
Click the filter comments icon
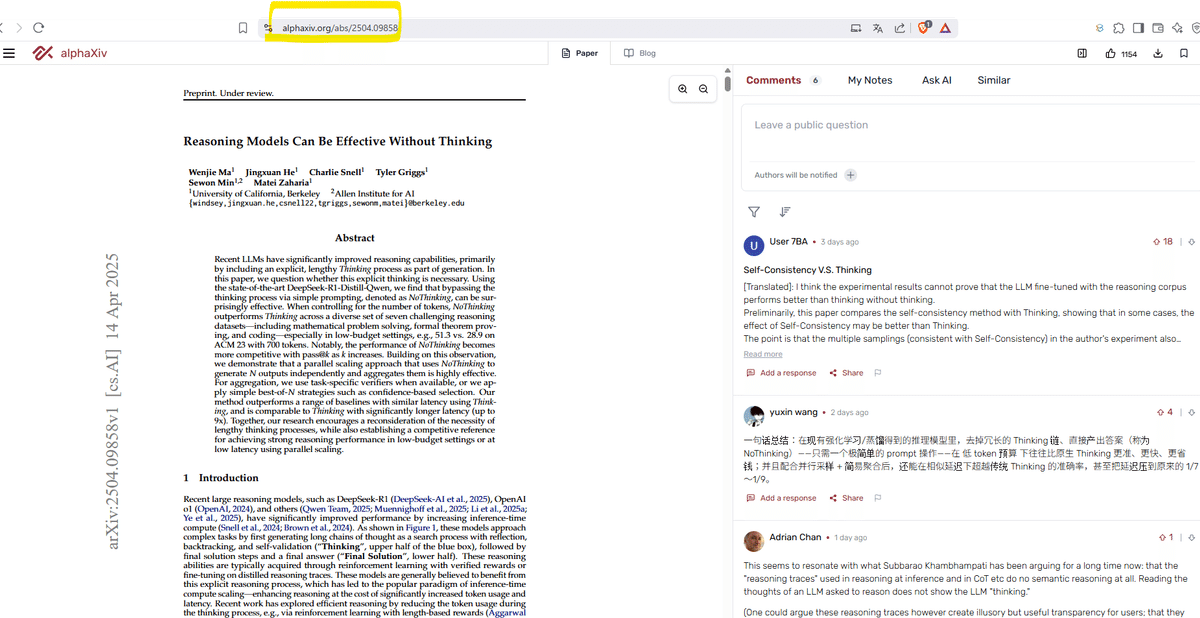tap(754, 211)
